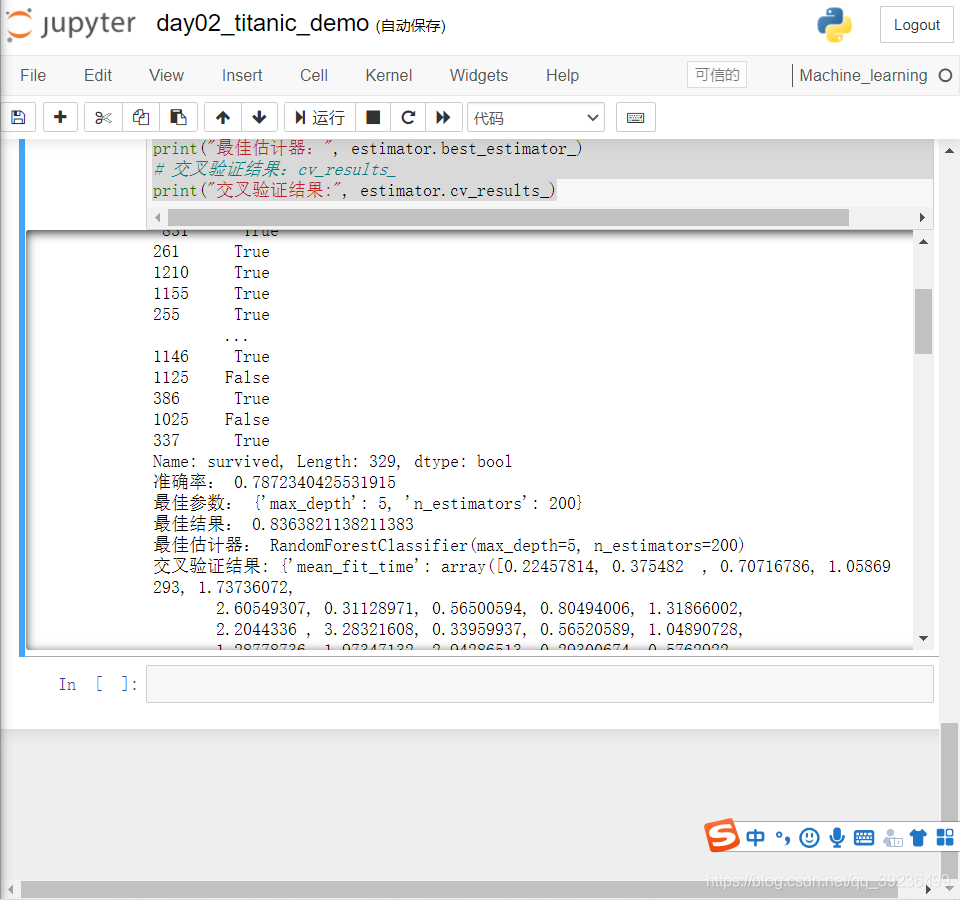960x900 pixels.
Task: Click the Jupyter logo
Action: pos(70,24)
